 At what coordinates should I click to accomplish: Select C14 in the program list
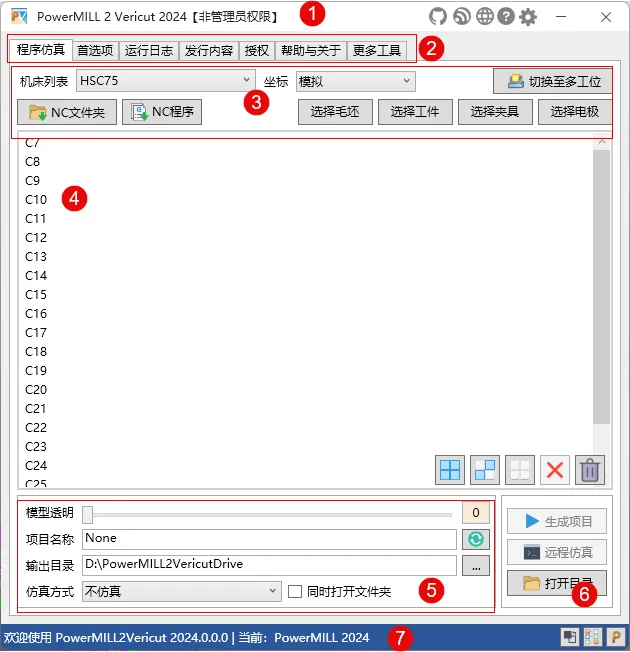coord(36,276)
